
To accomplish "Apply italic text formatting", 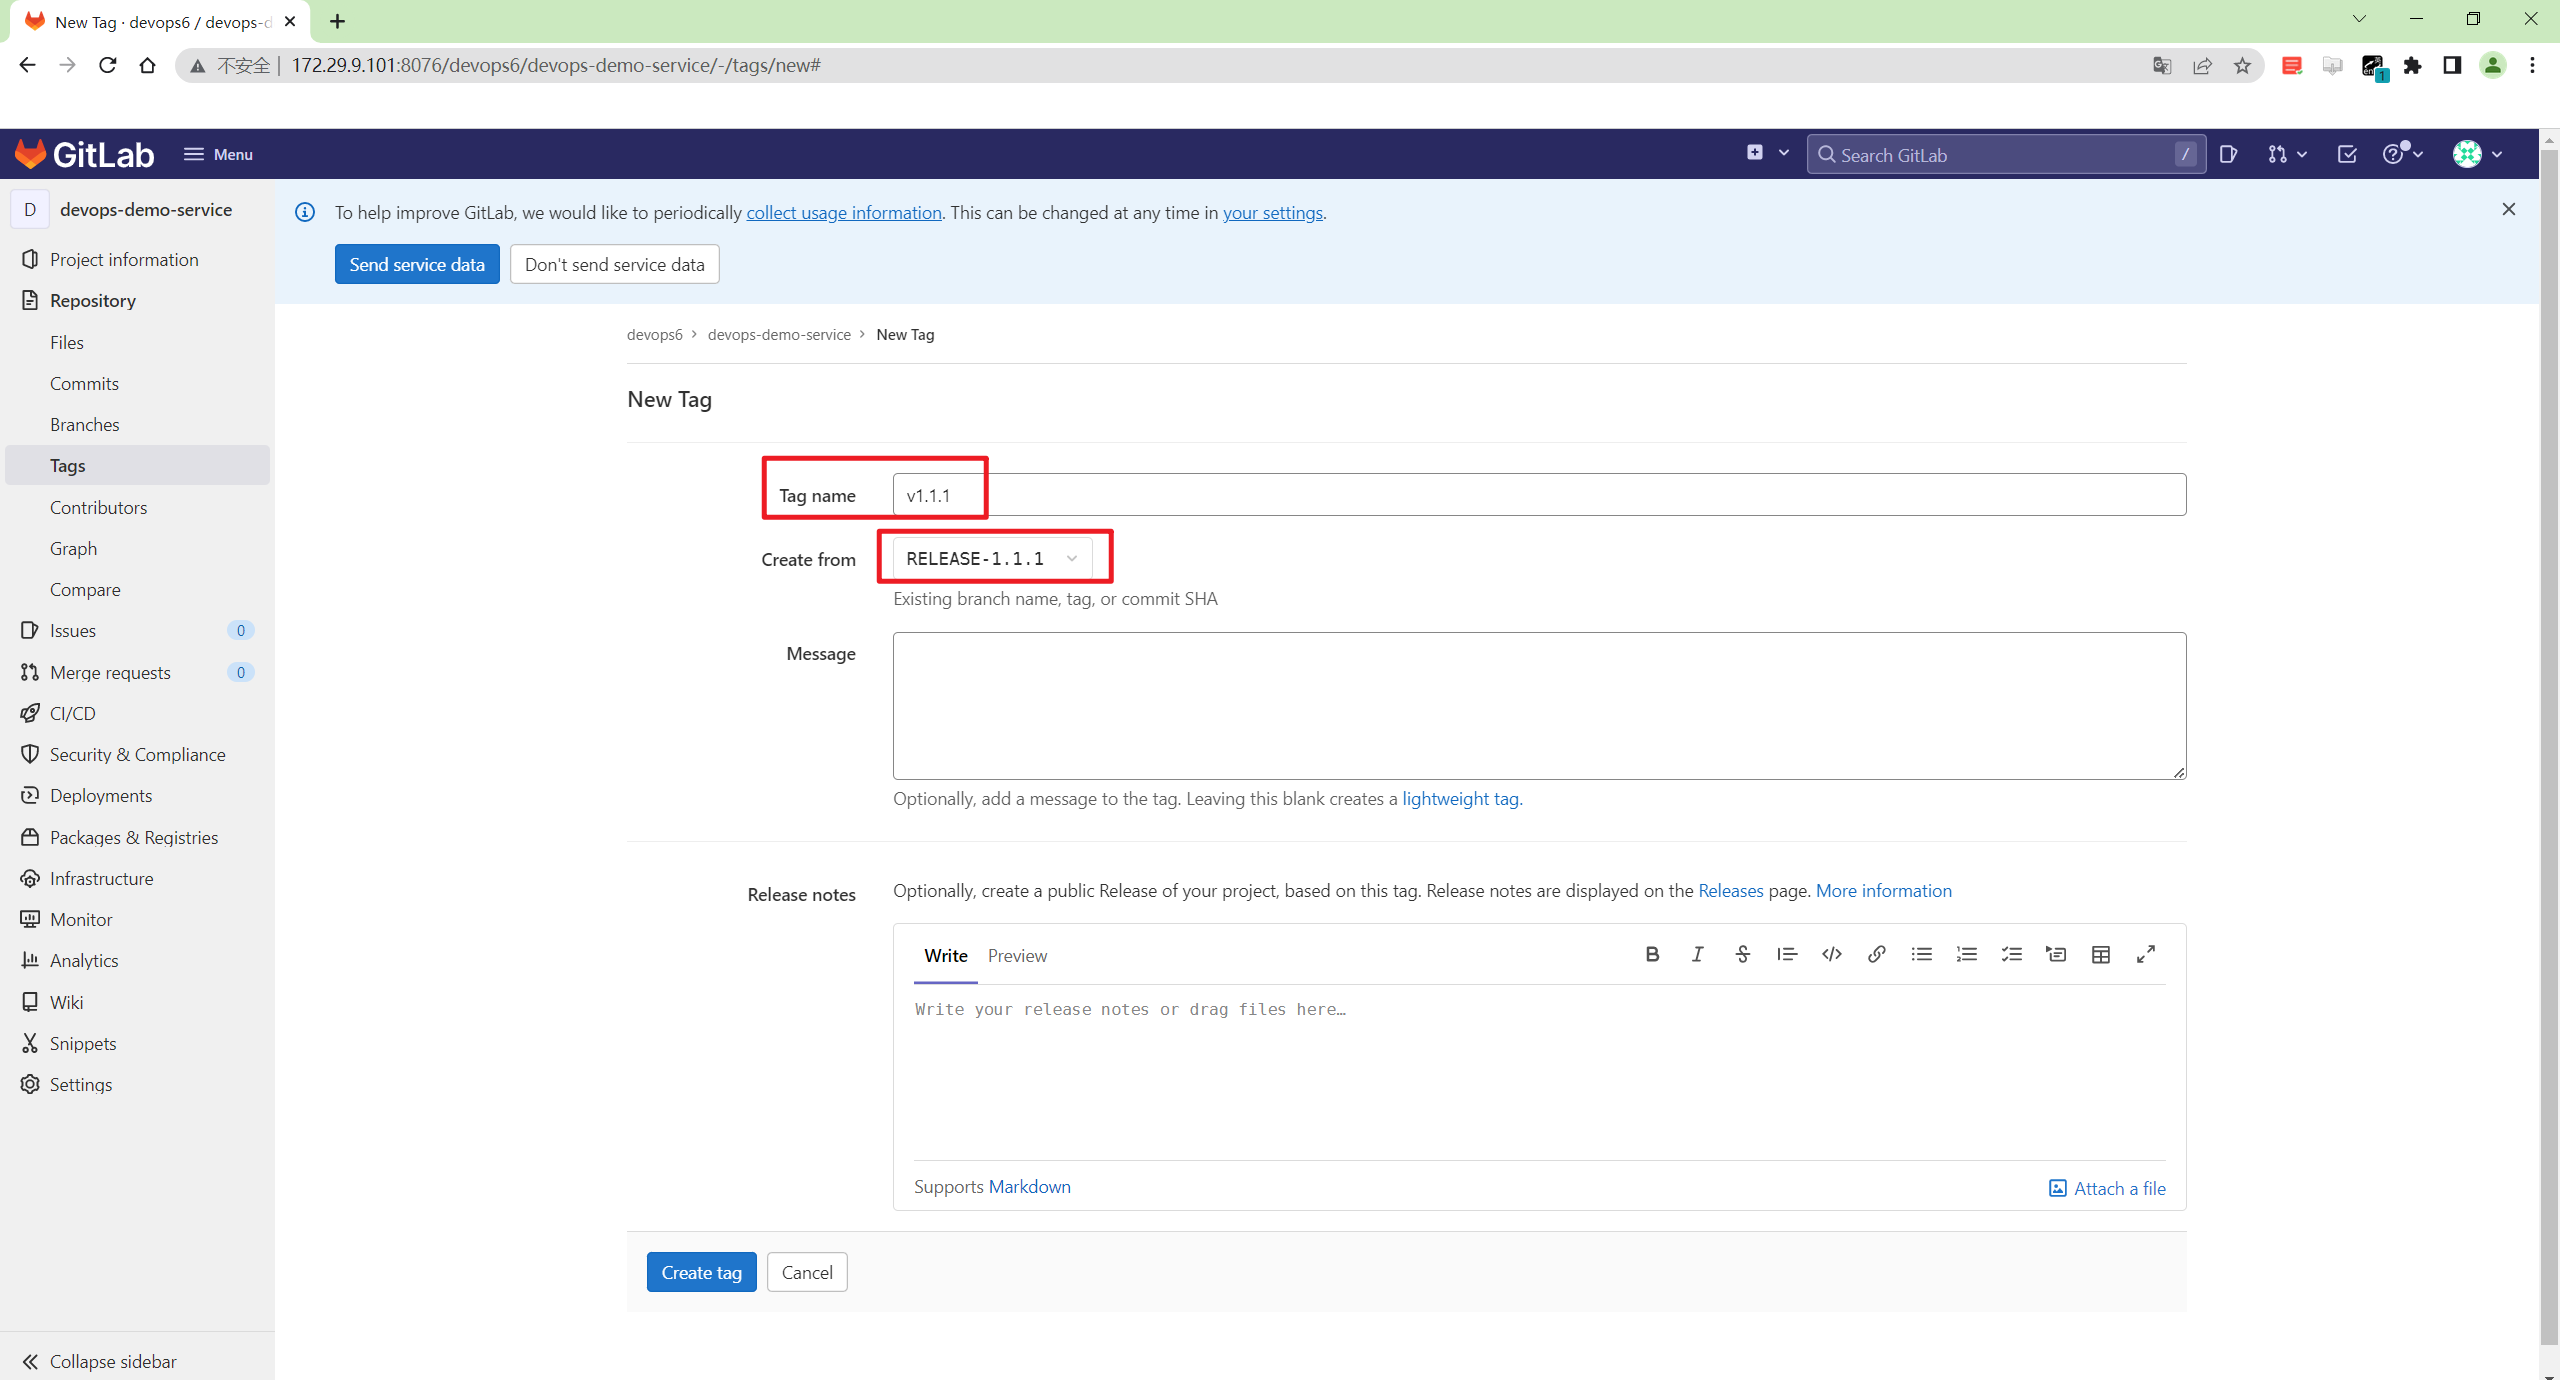I will (1697, 954).
